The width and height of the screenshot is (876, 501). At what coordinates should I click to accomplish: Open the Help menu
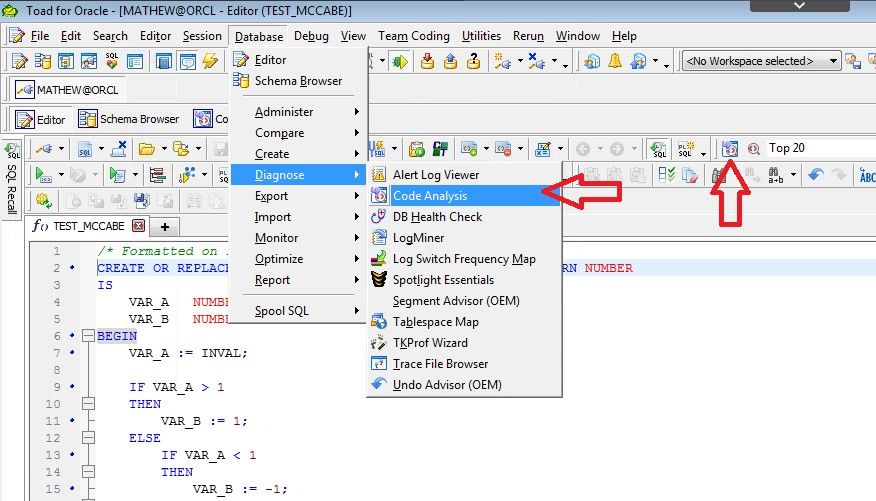click(x=624, y=36)
